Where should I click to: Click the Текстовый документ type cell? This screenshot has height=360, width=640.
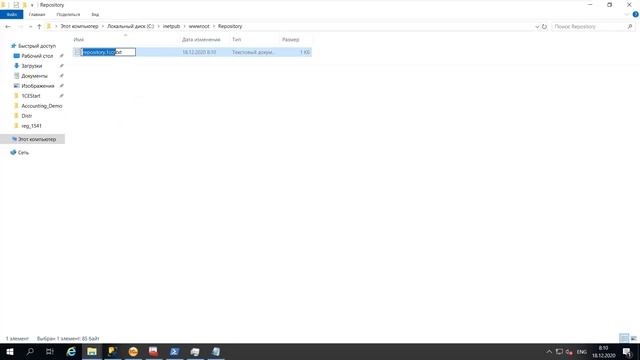[253, 52]
